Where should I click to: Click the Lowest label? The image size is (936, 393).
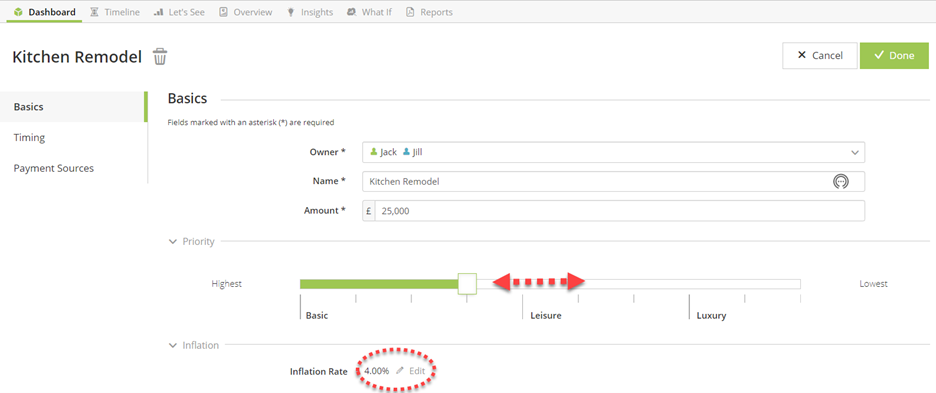pos(873,284)
